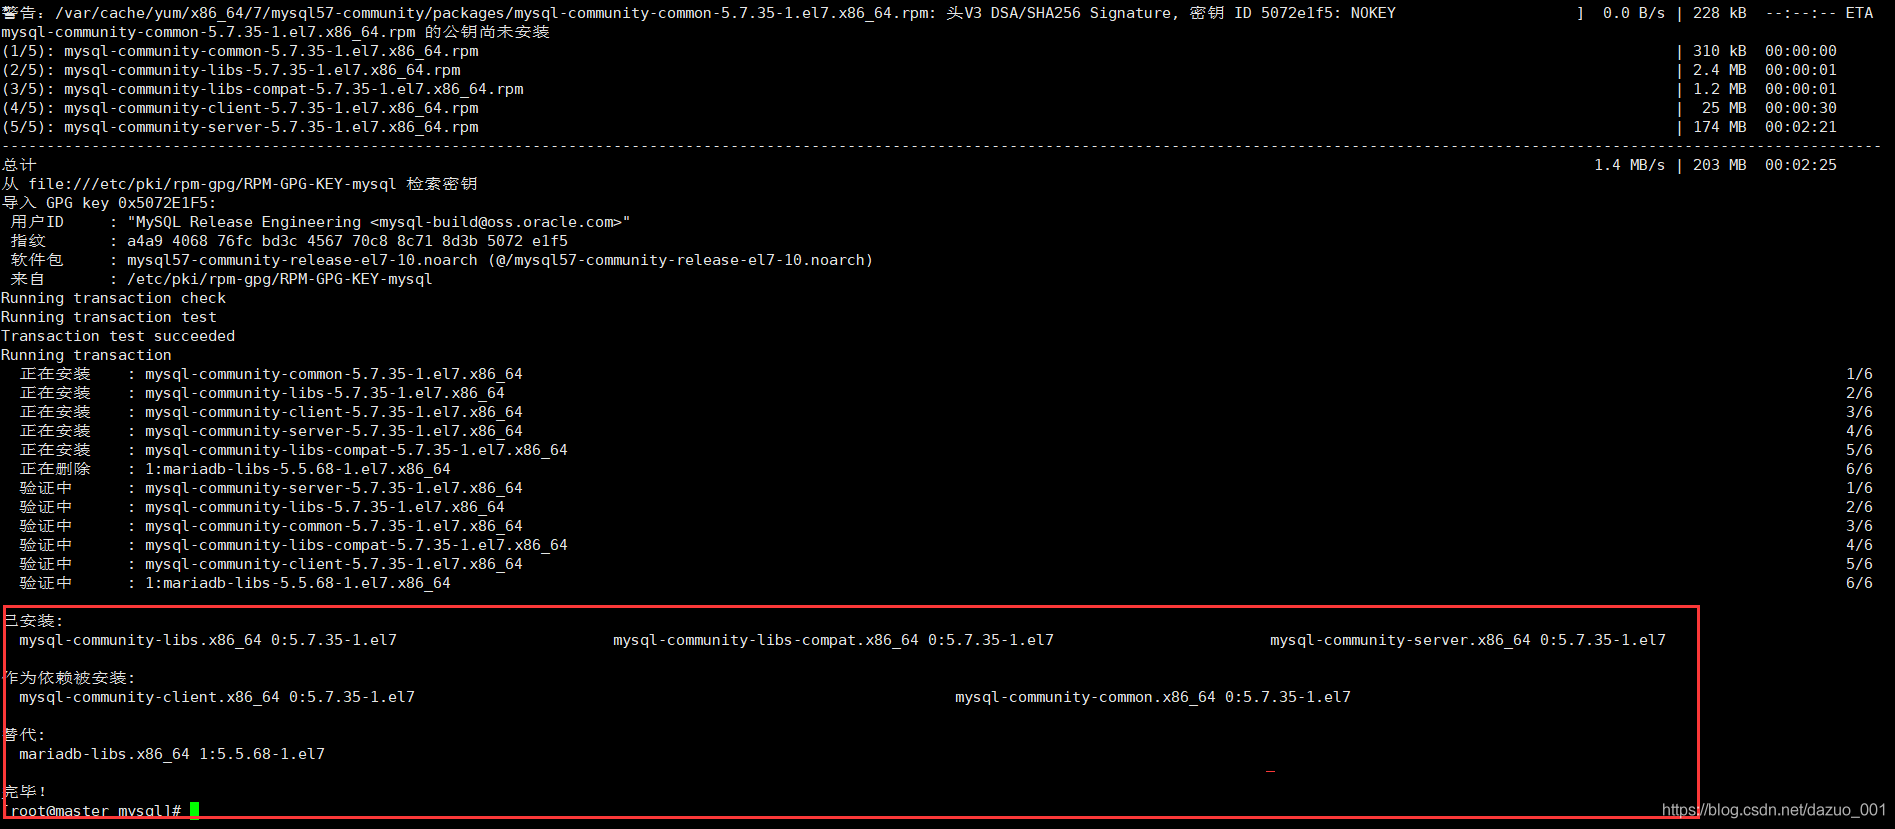Click the 的公钥尚未安装 warning line
This screenshot has width=1895, height=829.
tap(276, 32)
